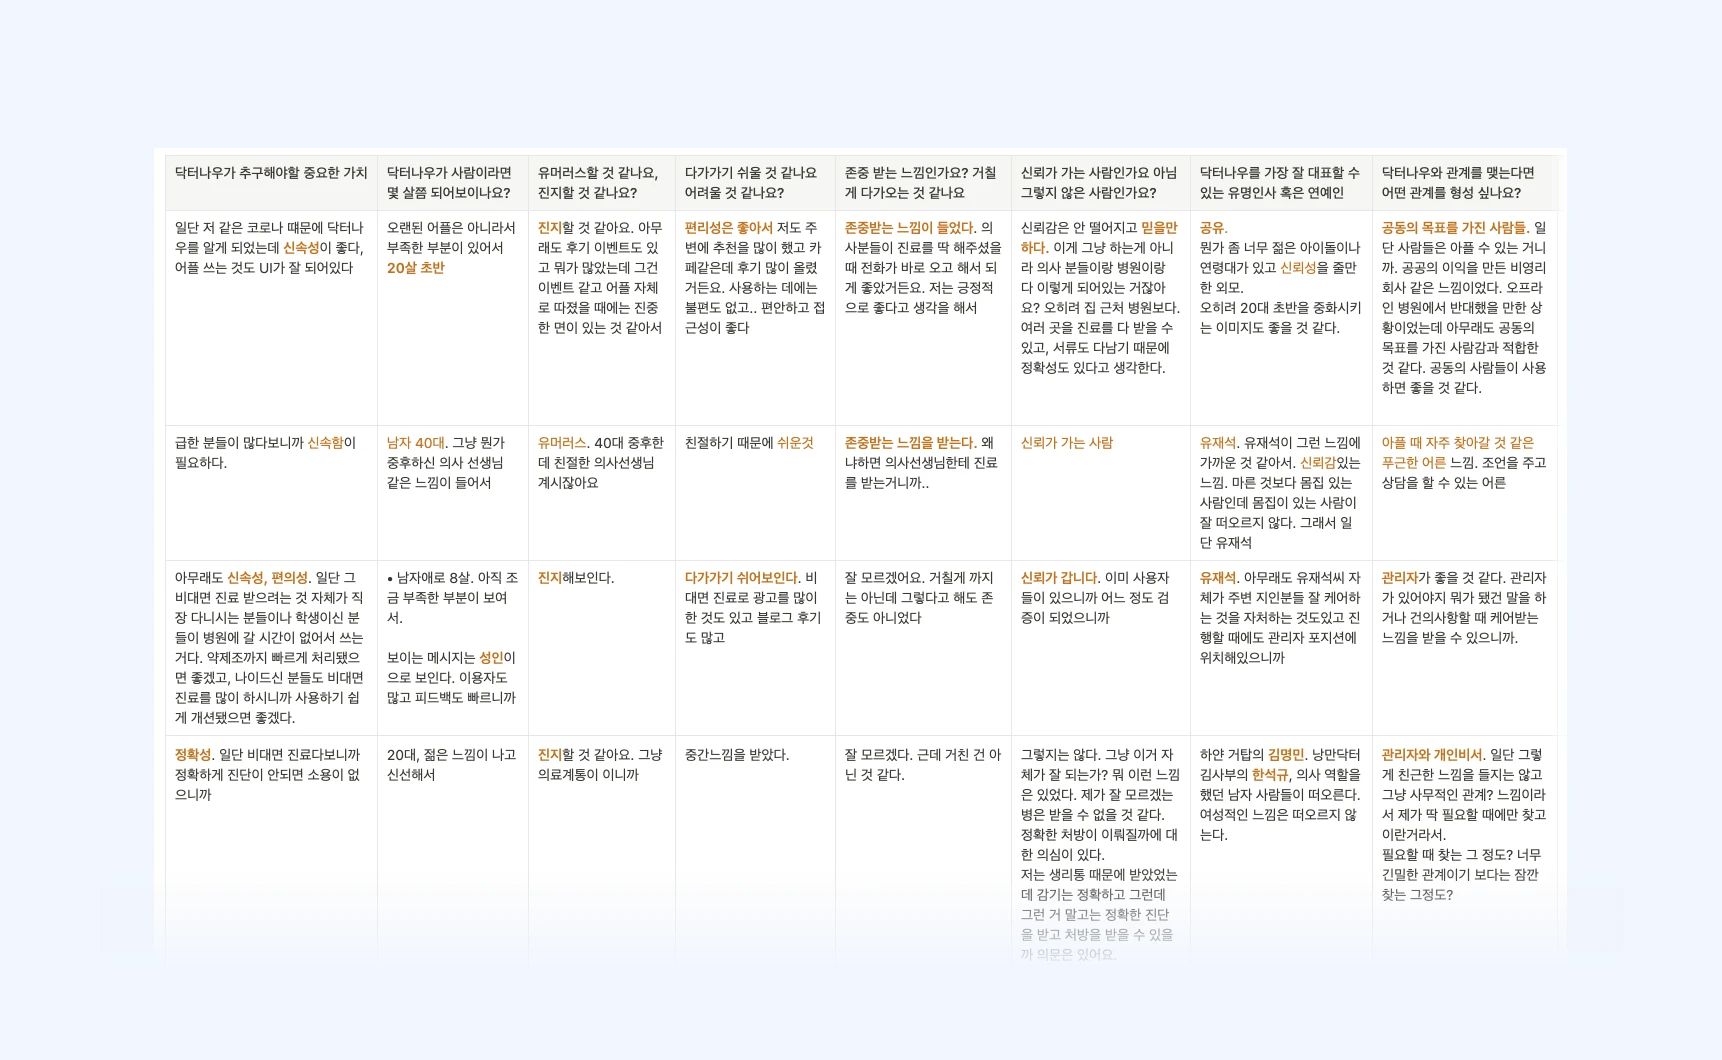Viewport: 1722px width, 1060px height.
Task: Click the '닥터나우가 추구해야할 중요한 가치' column header
Action: tap(271, 183)
